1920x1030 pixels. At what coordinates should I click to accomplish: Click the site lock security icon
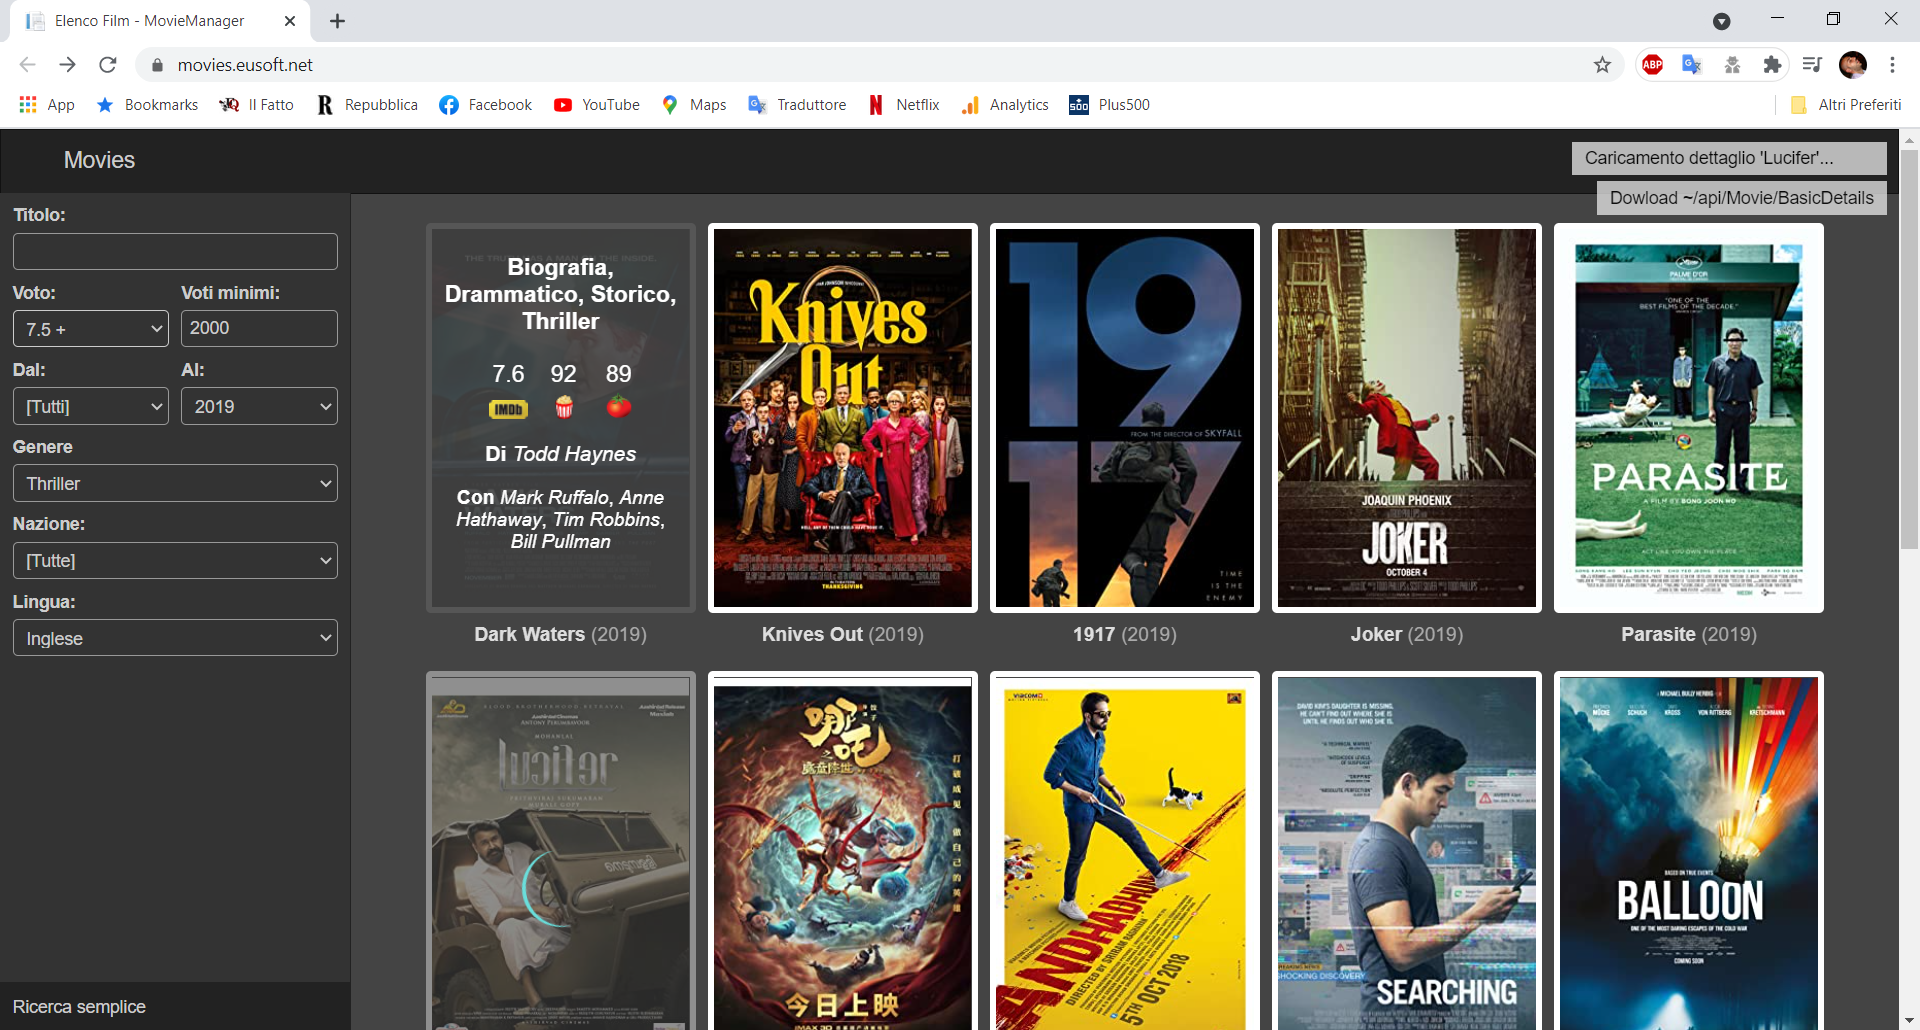pos(157,65)
